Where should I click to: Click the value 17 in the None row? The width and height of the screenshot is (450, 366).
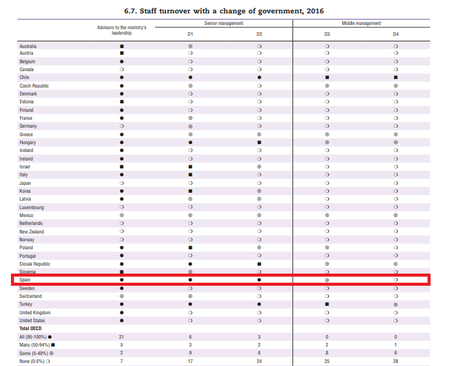coord(190,361)
